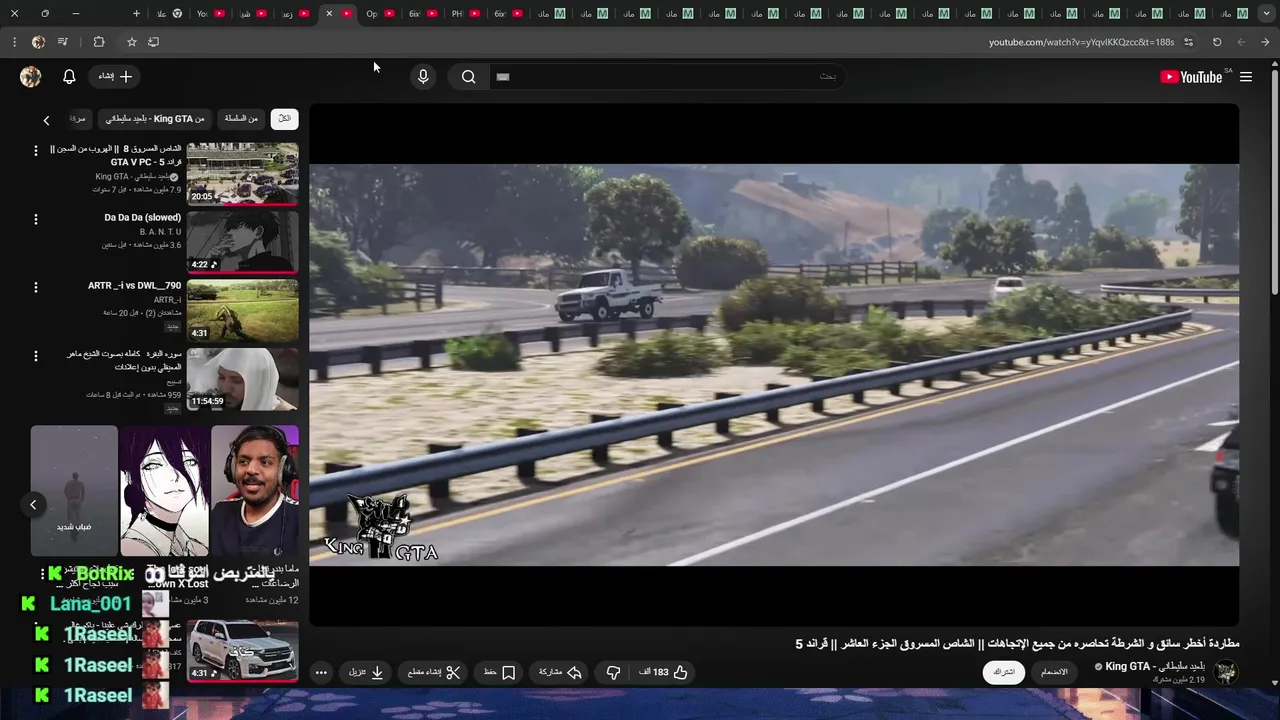This screenshot has height=720, width=1280.
Task: Open Da Da Da (slowed) thumbnail
Action: point(243,241)
